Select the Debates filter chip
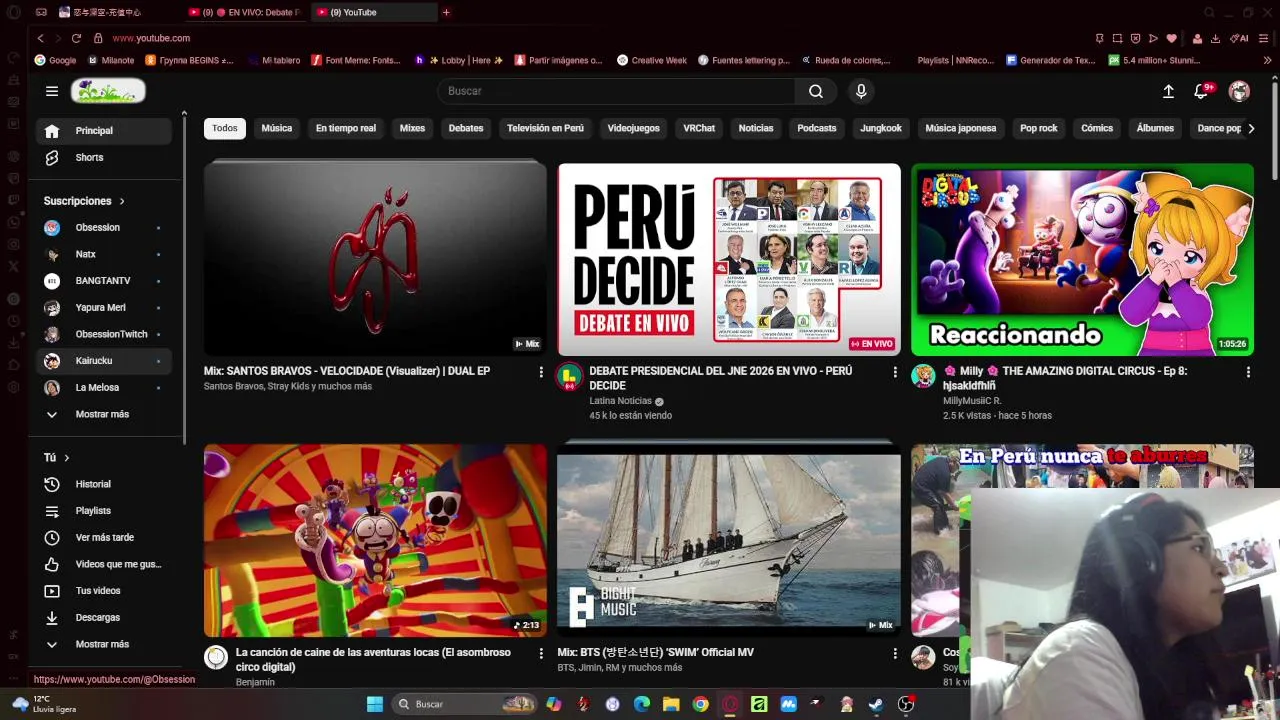The height and width of the screenshot is (720, 1280). click(466, 128)
